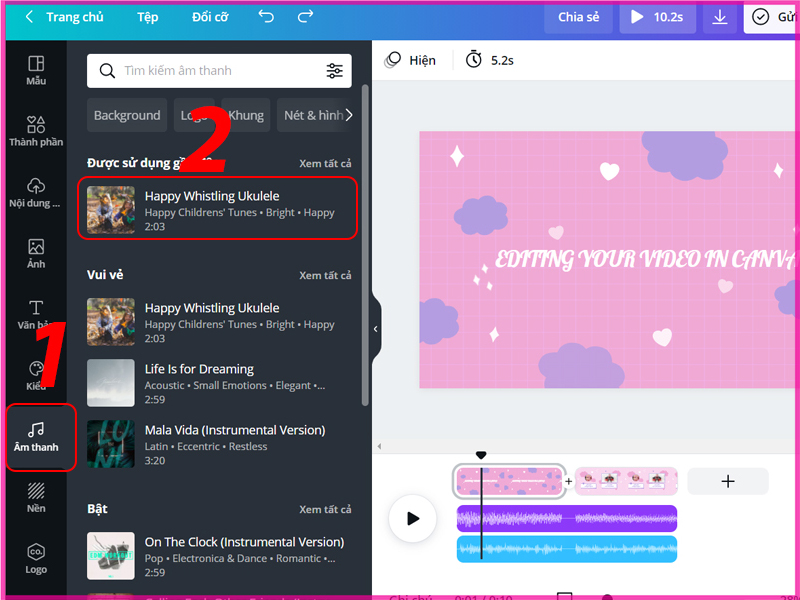
Task: Click the audio panel's vertical scrollbar
Action: 365,245
